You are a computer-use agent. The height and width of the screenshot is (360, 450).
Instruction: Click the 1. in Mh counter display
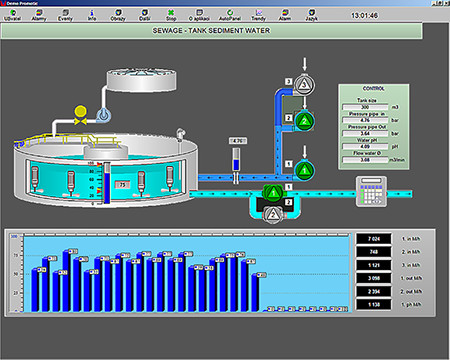click(374, 239)
